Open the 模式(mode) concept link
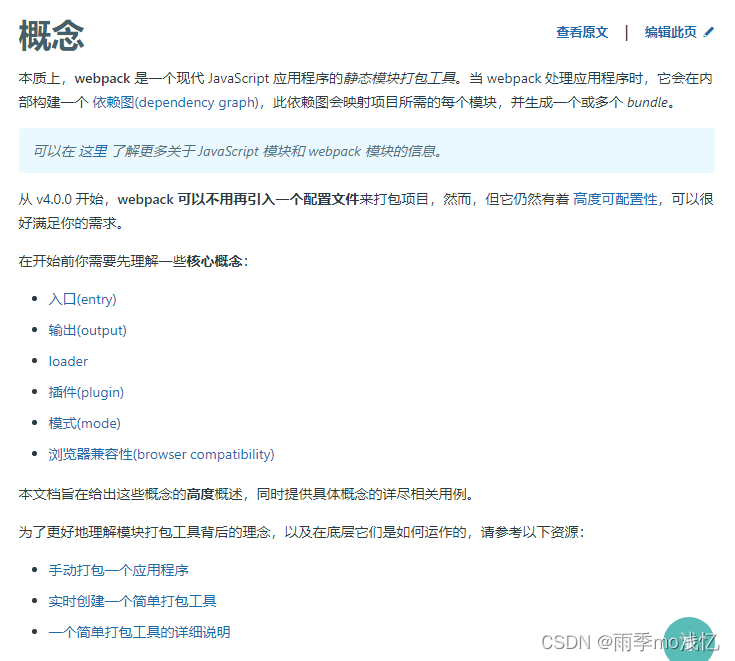 84,423
